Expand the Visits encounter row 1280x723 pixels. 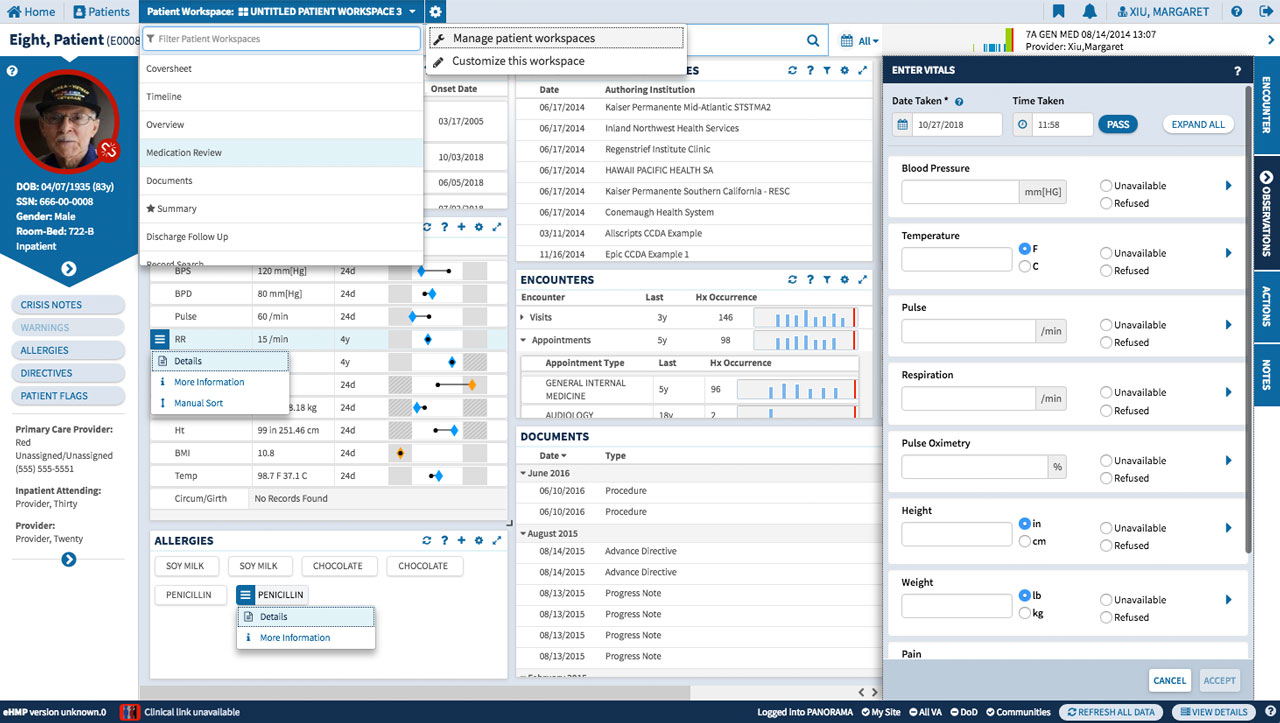click(523, 317)
